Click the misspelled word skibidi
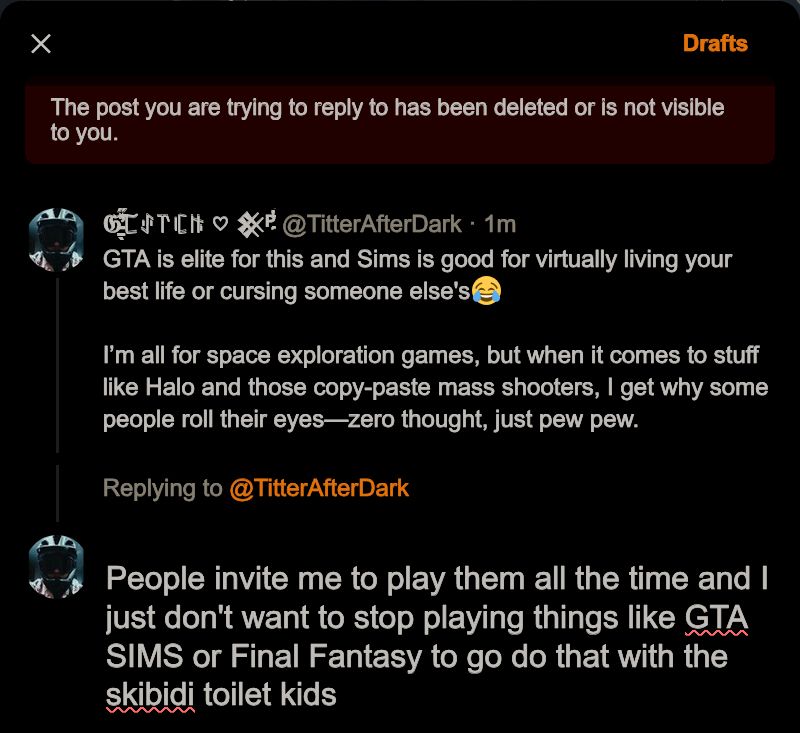800x733 pixels. coord(150,694)
